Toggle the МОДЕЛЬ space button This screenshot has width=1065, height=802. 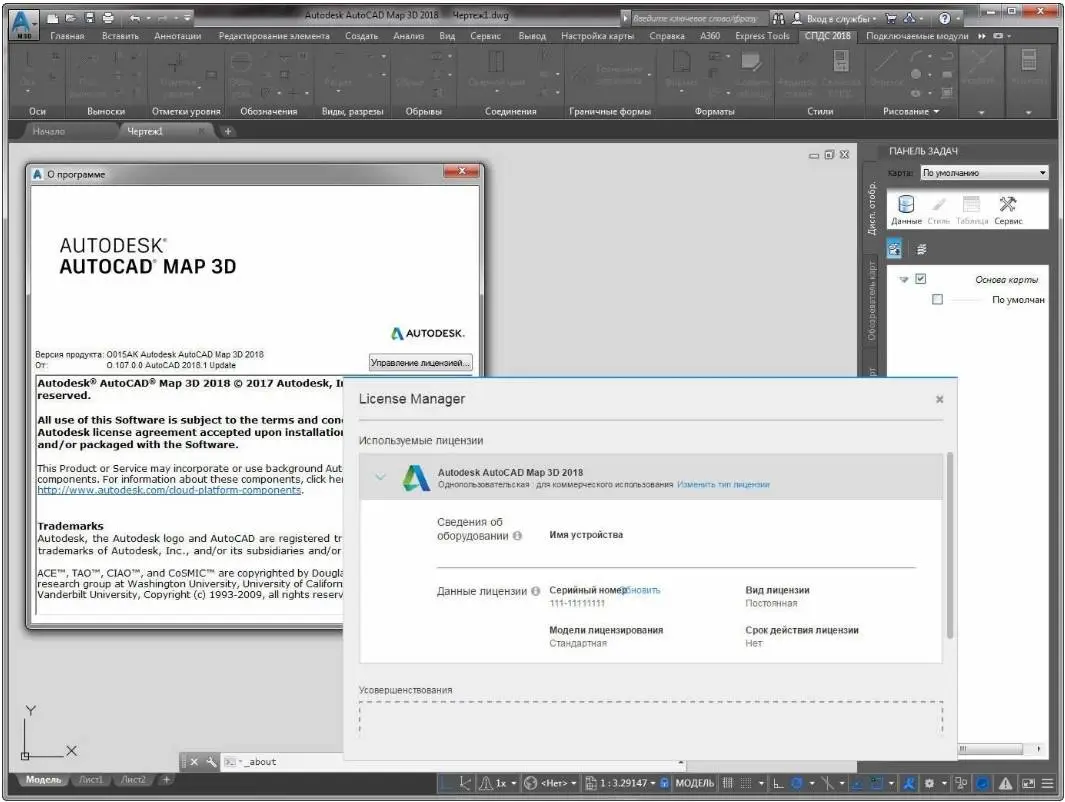695,783
